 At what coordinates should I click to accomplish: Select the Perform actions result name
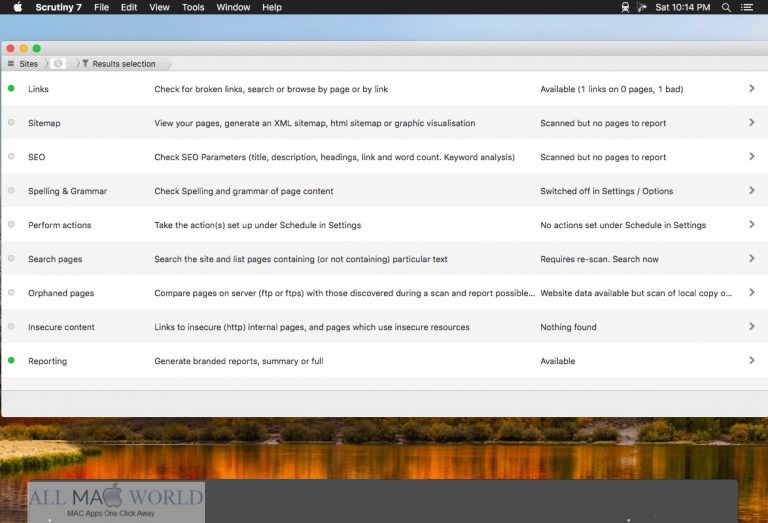click(x=59, y=225)
